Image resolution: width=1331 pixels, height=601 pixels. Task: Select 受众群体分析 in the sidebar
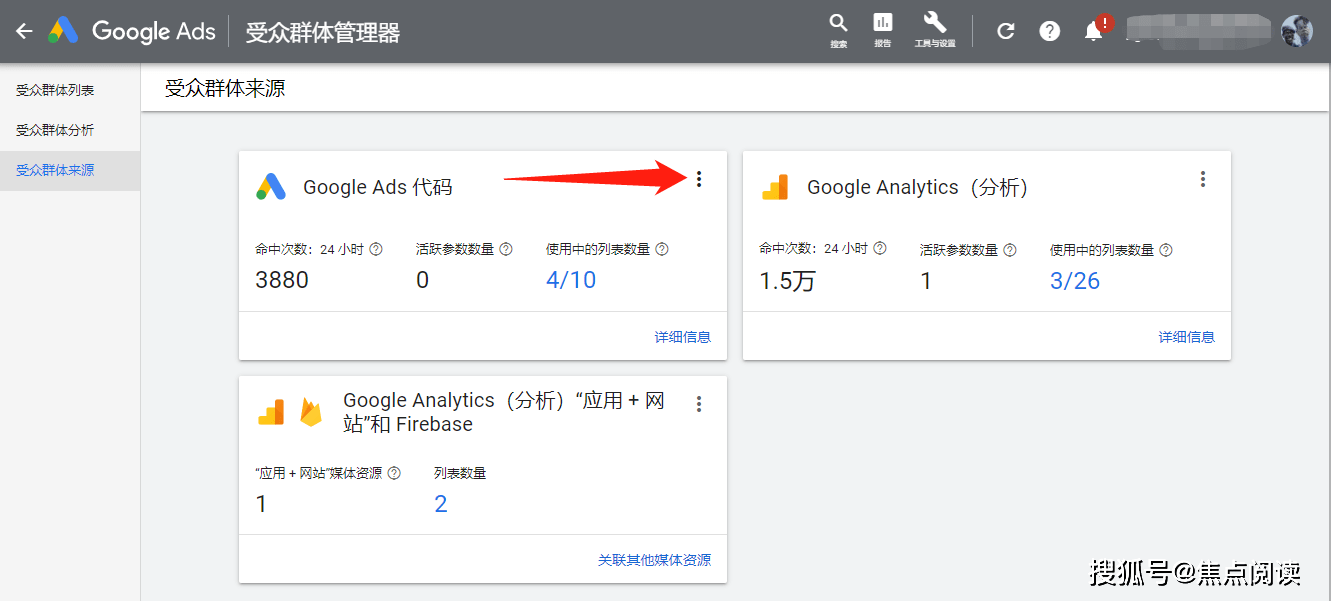55,130
